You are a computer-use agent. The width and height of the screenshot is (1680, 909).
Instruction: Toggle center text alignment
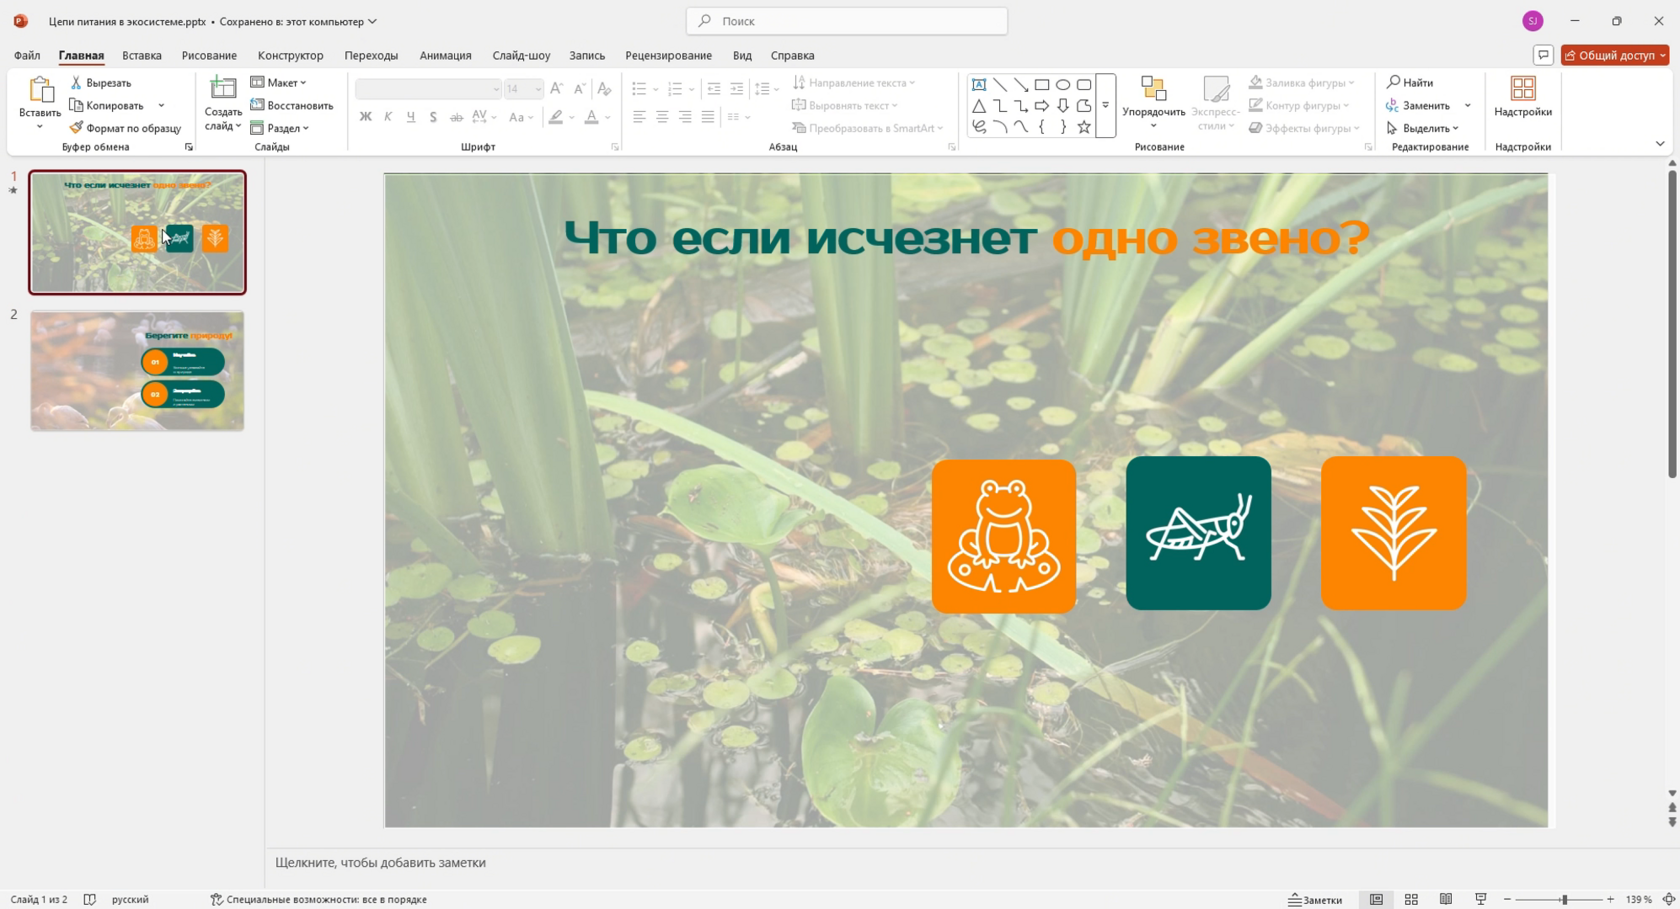662,117
